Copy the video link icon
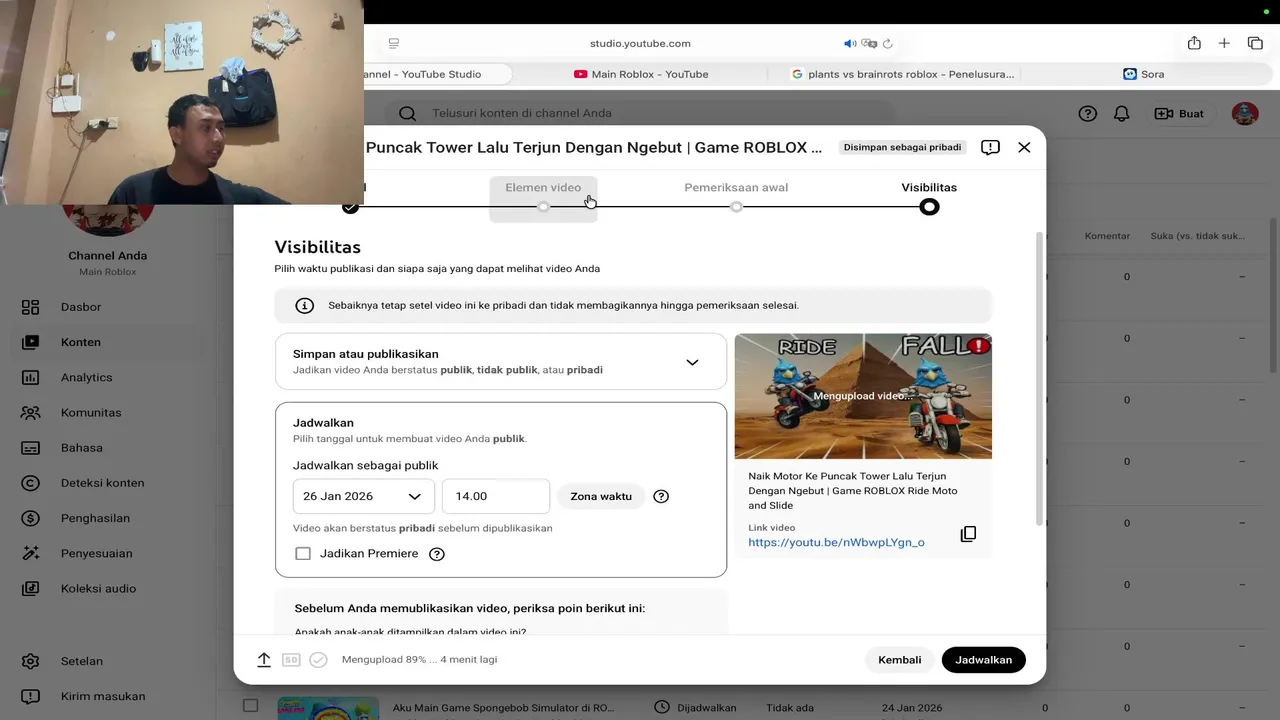 (x=968, y=534)
